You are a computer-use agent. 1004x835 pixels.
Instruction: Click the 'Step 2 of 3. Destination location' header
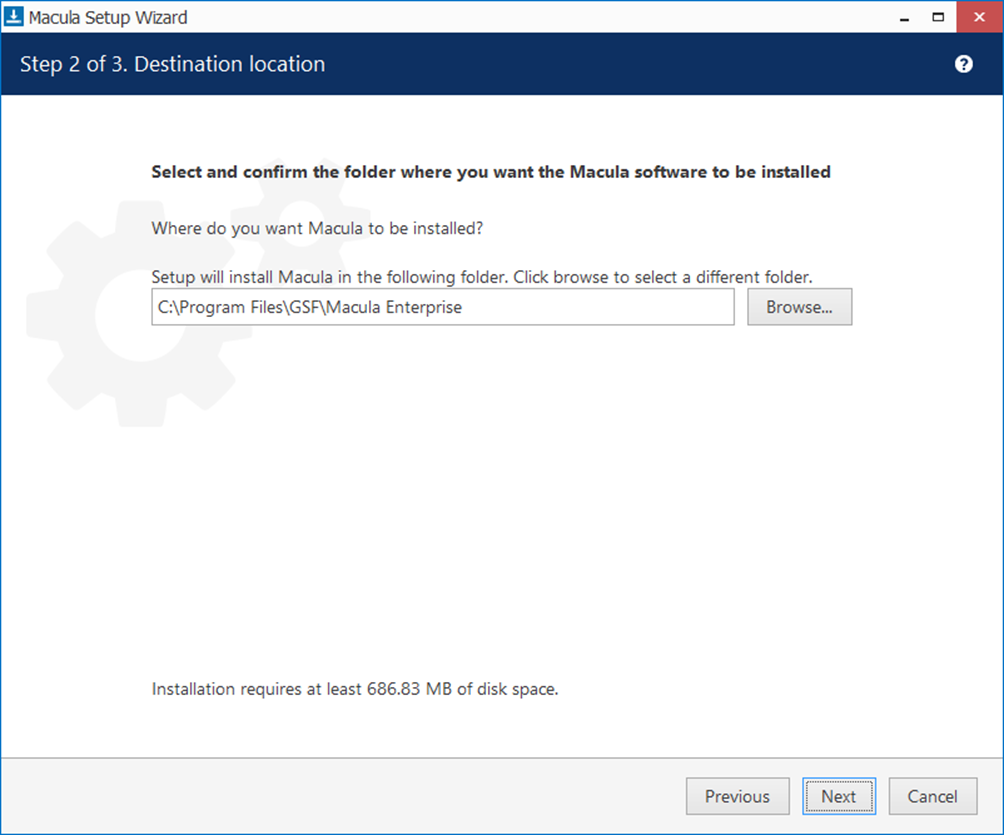click(172, 64)
